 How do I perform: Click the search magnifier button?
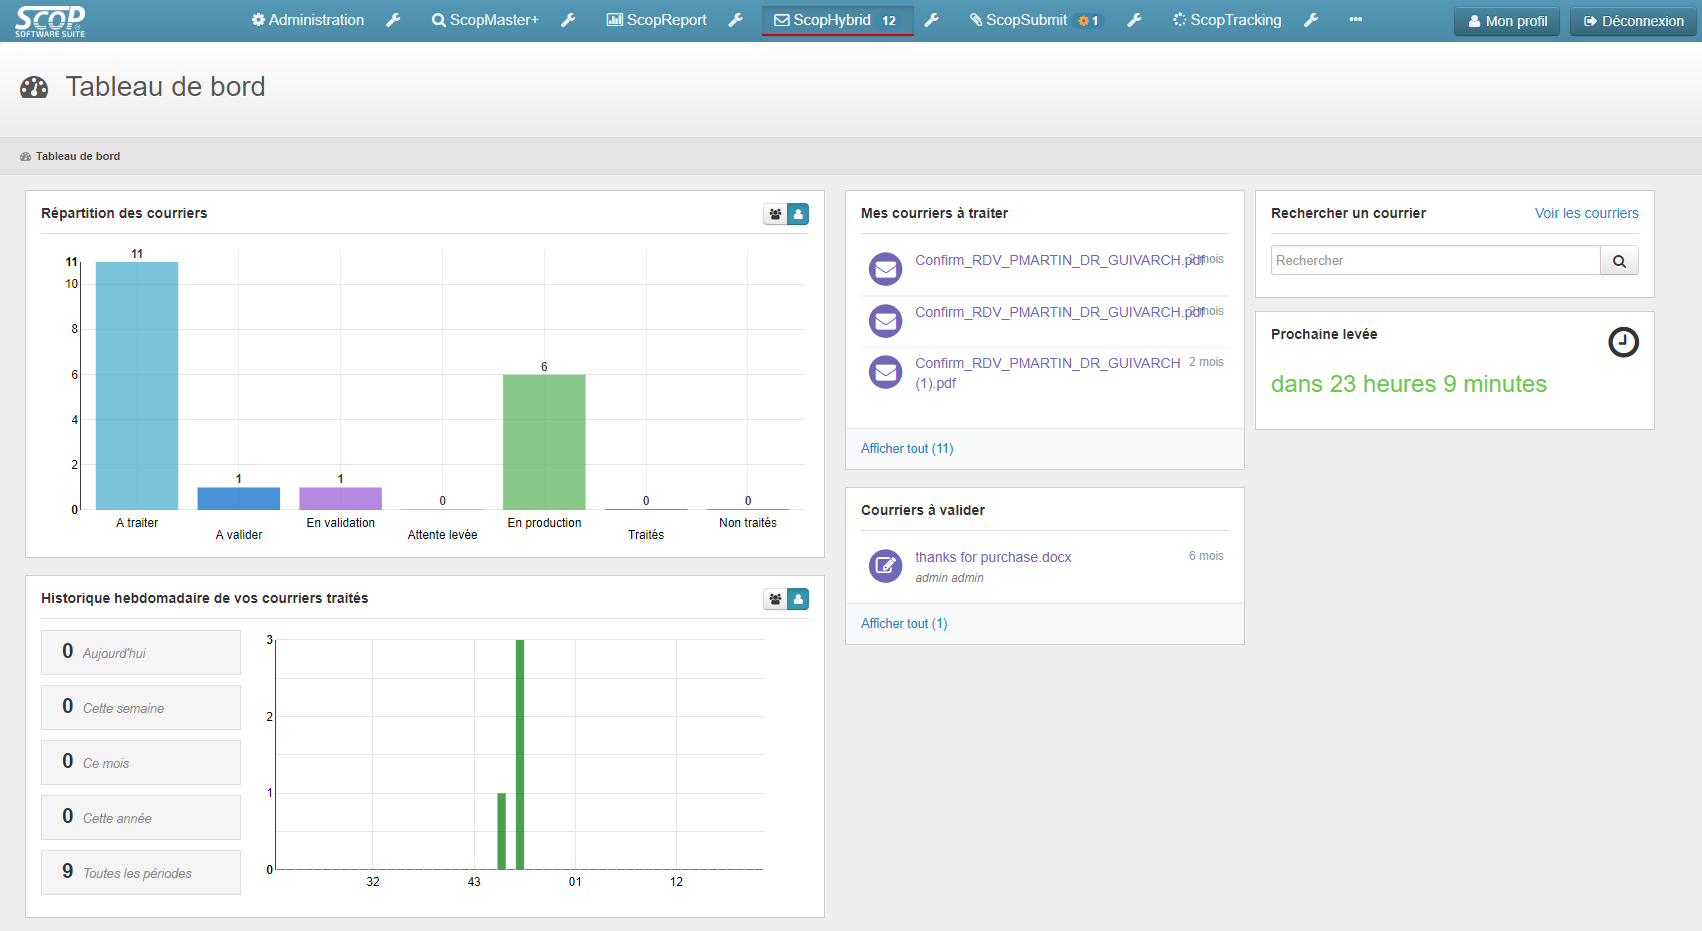(x=1619, y=260)
